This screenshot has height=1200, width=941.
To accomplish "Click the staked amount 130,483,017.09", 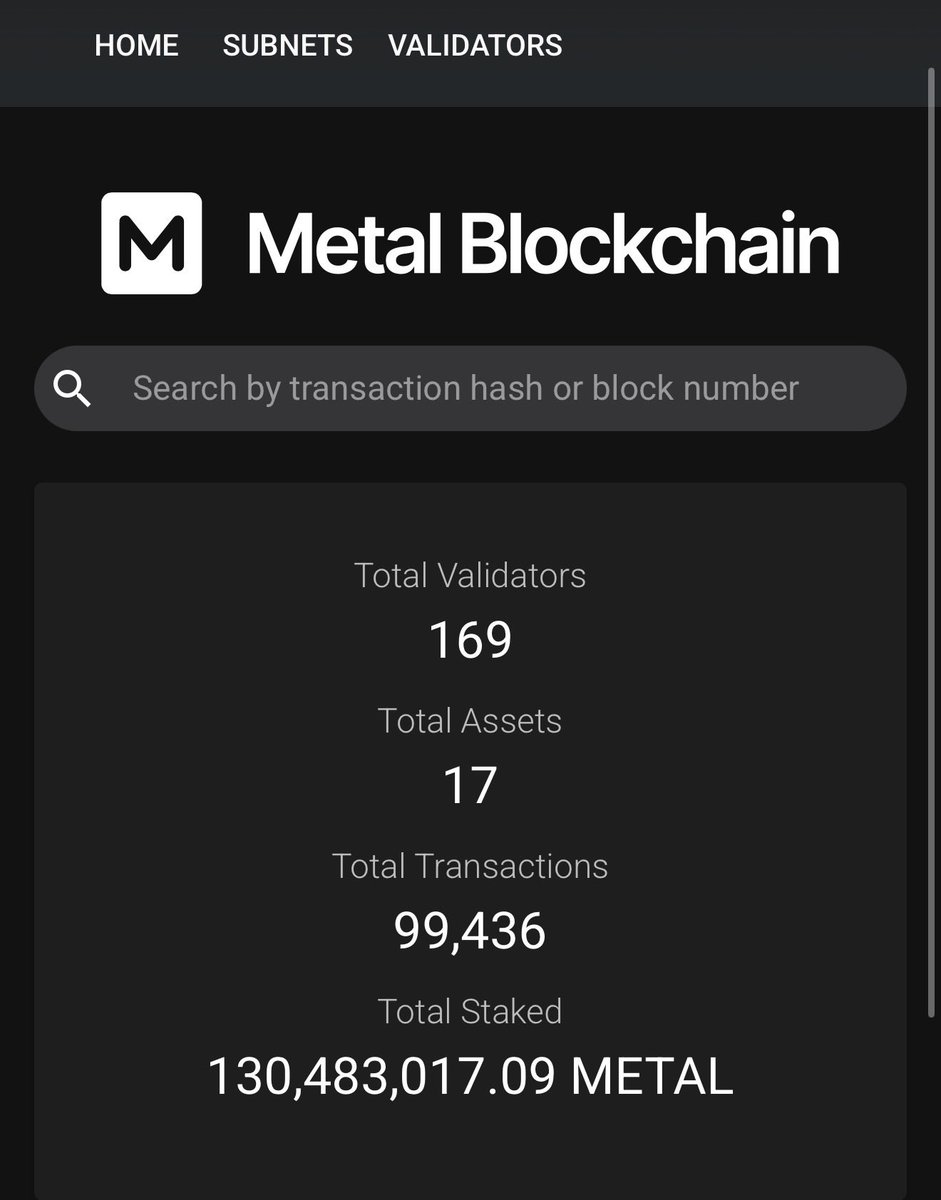I will (x=381, y=1077).
